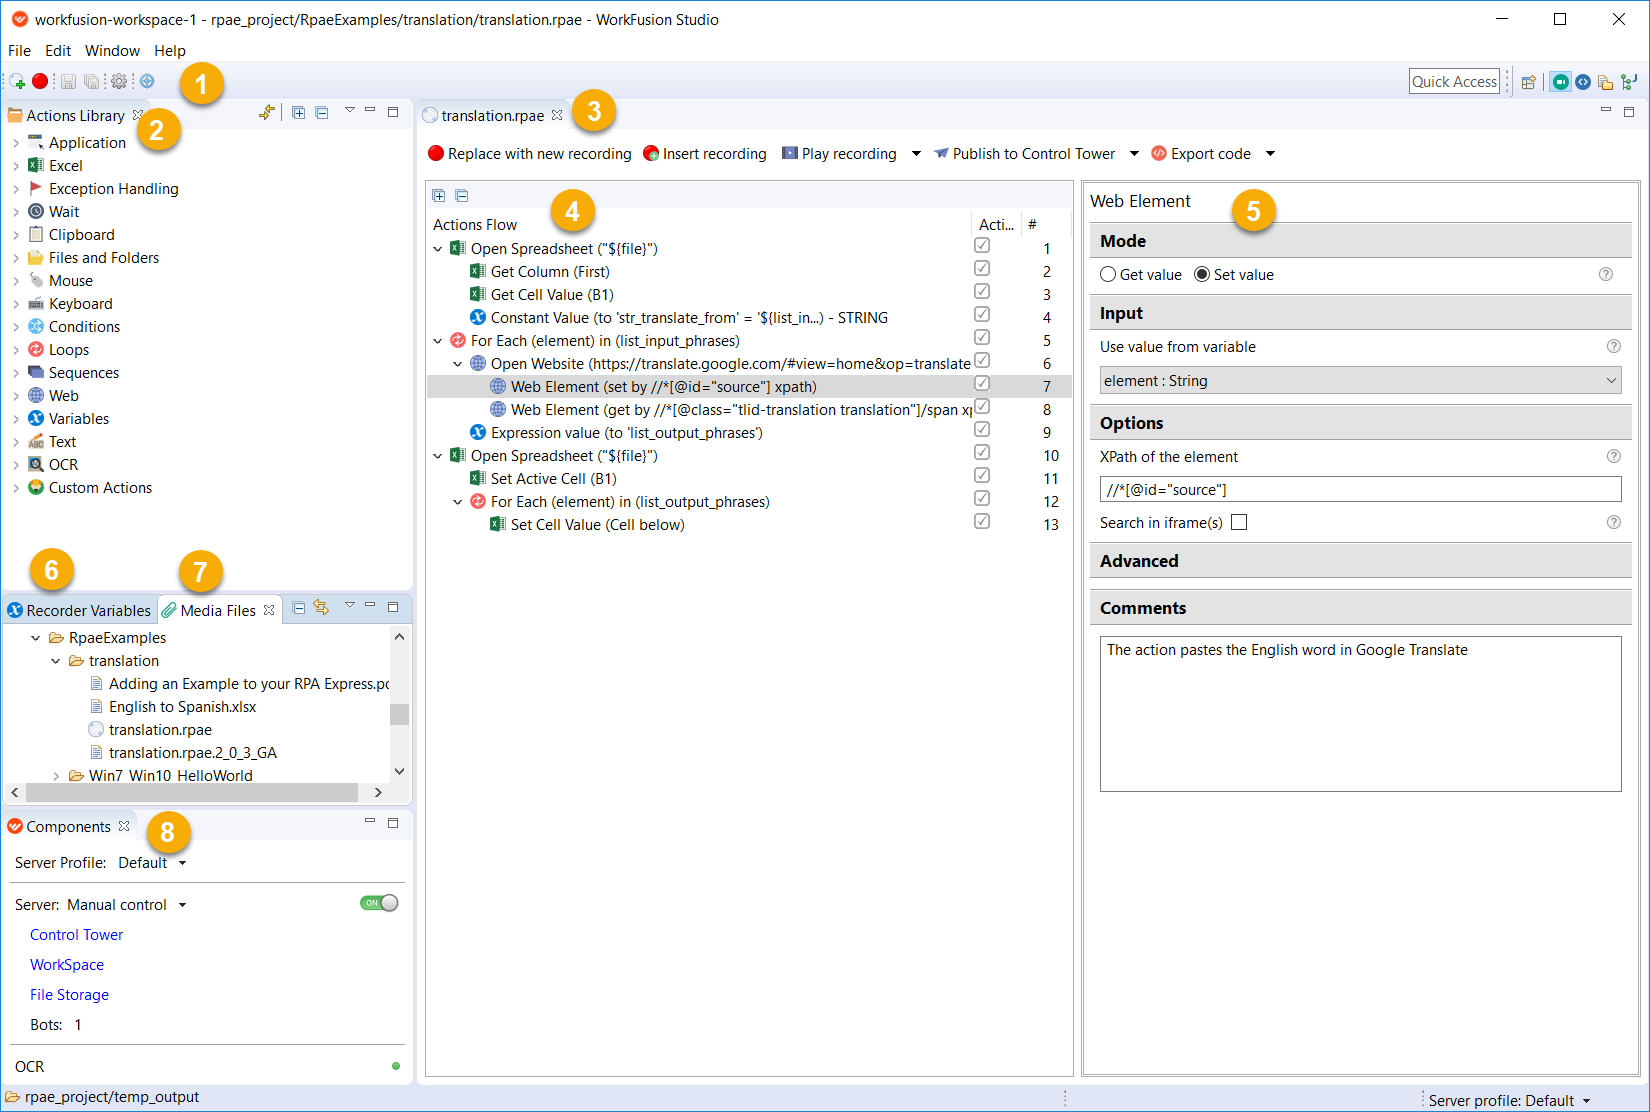The height and width of the screenshot is (1112, 1650).
Task: Toggle active checkbox for Get Column (First)
Action: tap(982, 269)
